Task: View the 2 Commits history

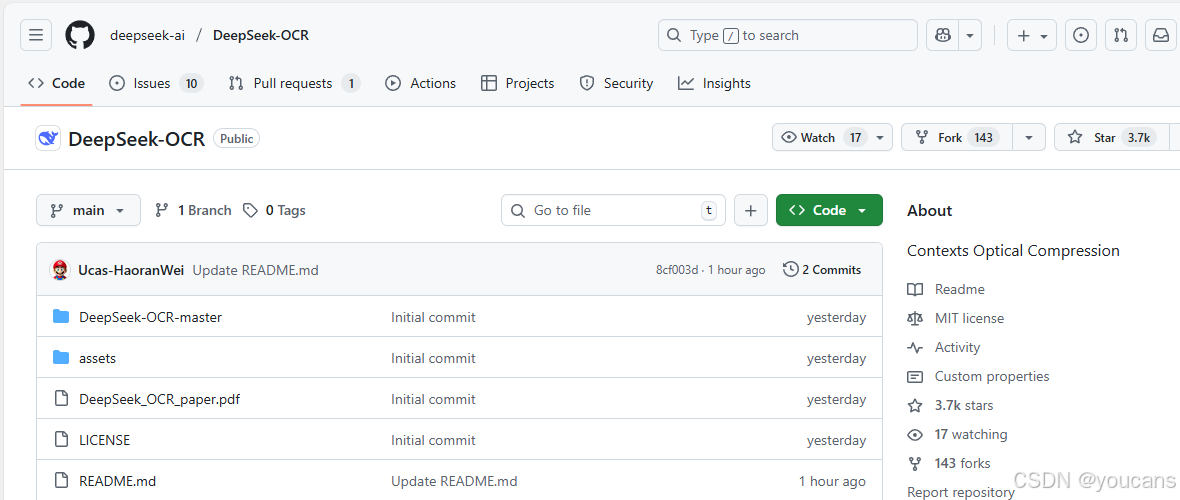Action: coord(822,270)
